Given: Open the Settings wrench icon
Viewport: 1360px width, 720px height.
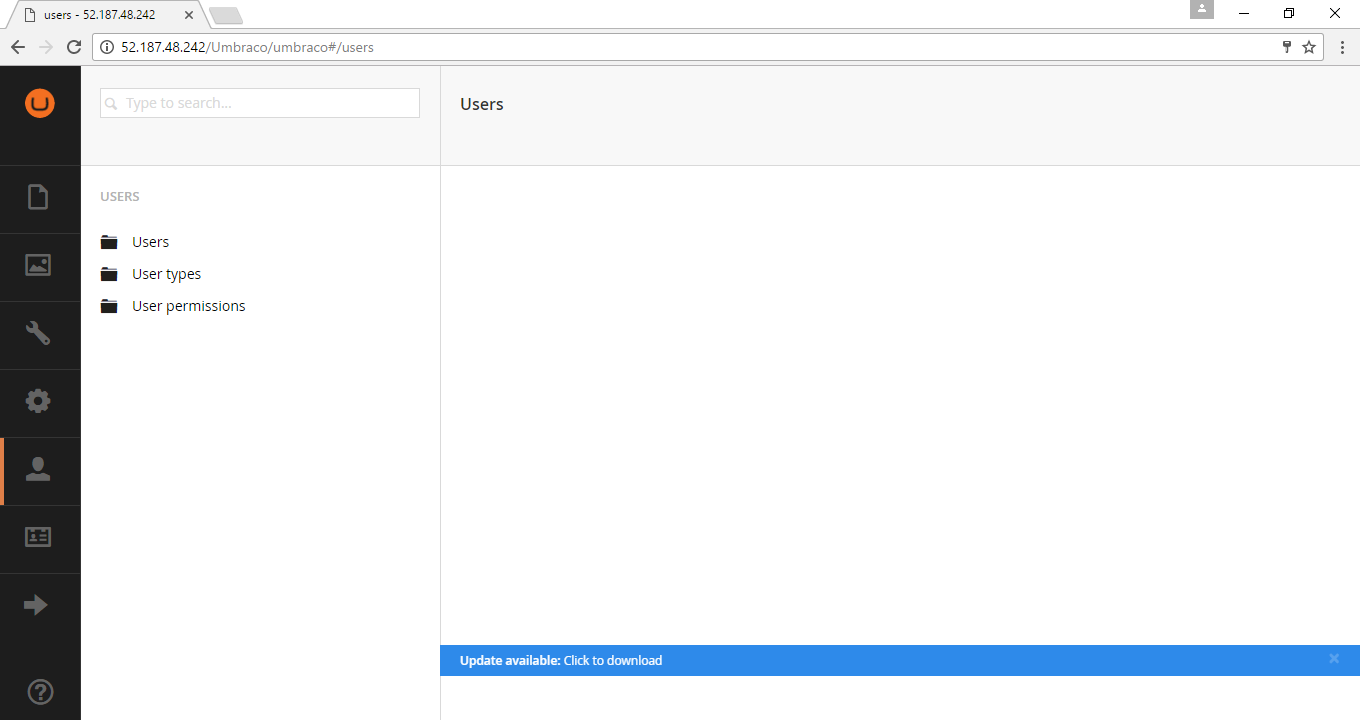Looking at the screenshot, I should [x=38, y=334].
